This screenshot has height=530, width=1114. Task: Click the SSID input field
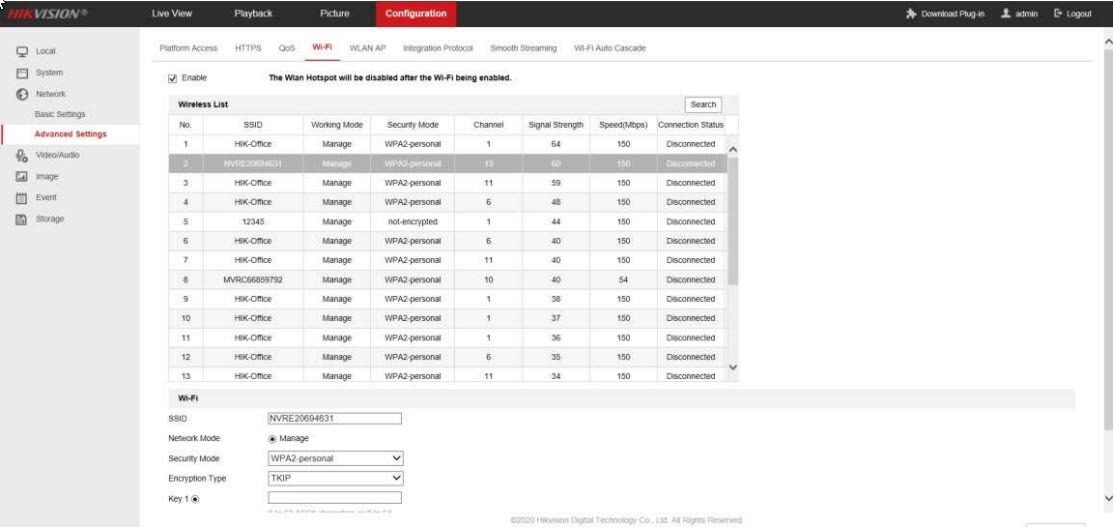tap(334, 418)
